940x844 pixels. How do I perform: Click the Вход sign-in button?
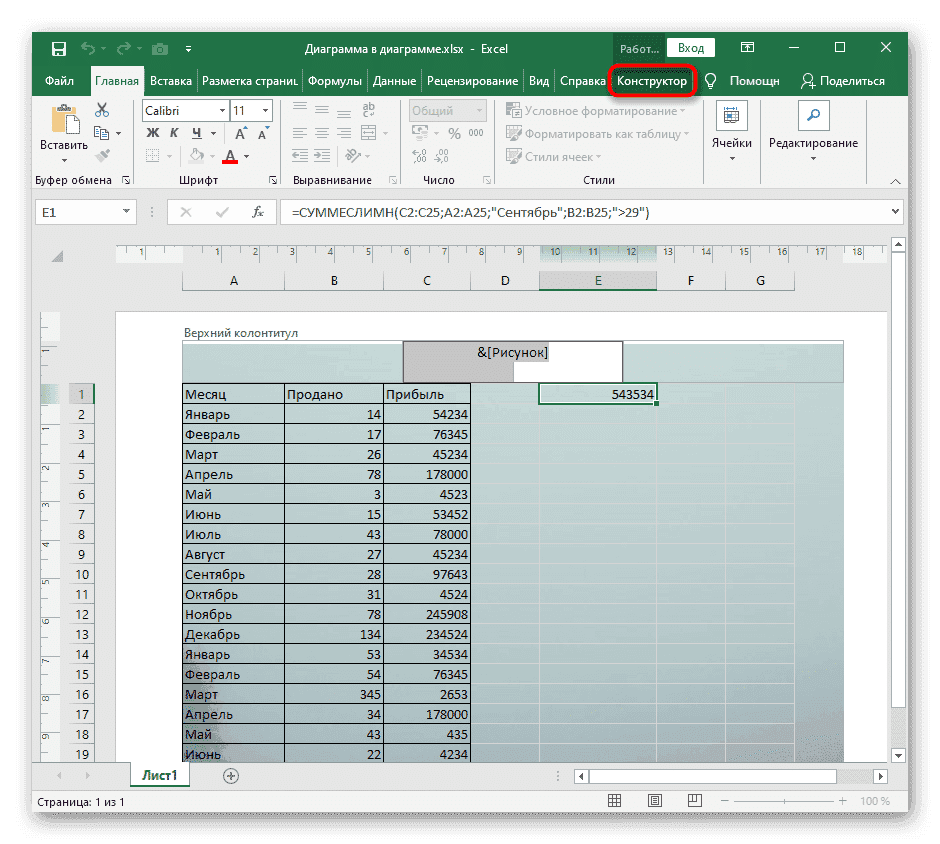(690, 48)
